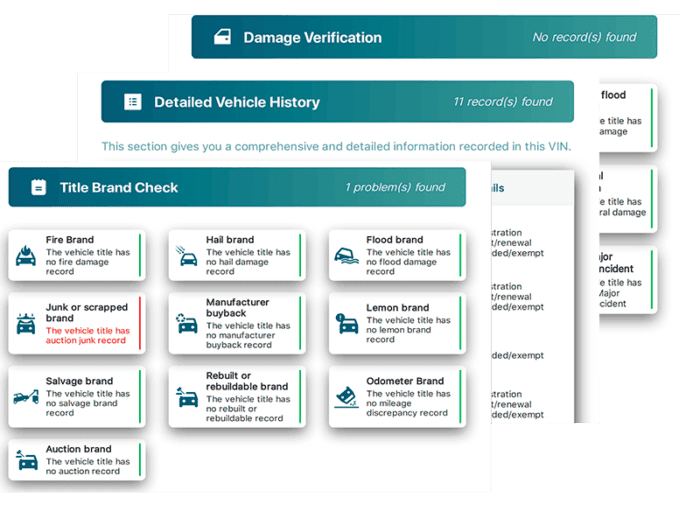Expand the Detailed Vehicle History header
The height and width of the screenshot is (525, 700).
338,102
